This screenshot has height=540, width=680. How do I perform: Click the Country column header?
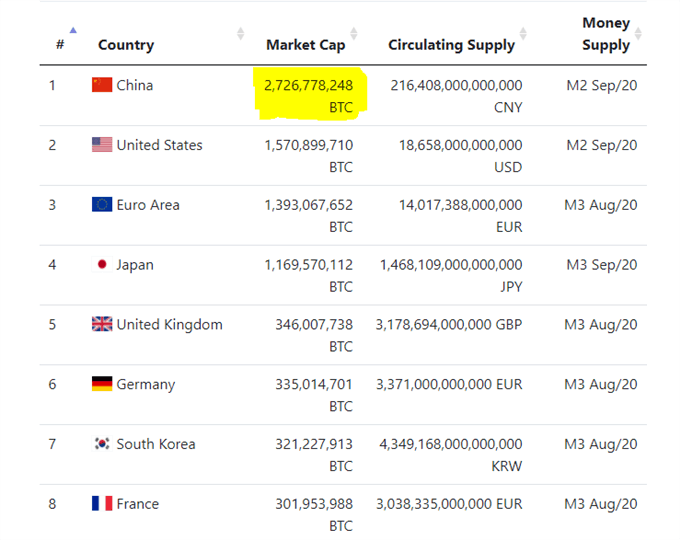pyautogui.click(x=126, y=45)
